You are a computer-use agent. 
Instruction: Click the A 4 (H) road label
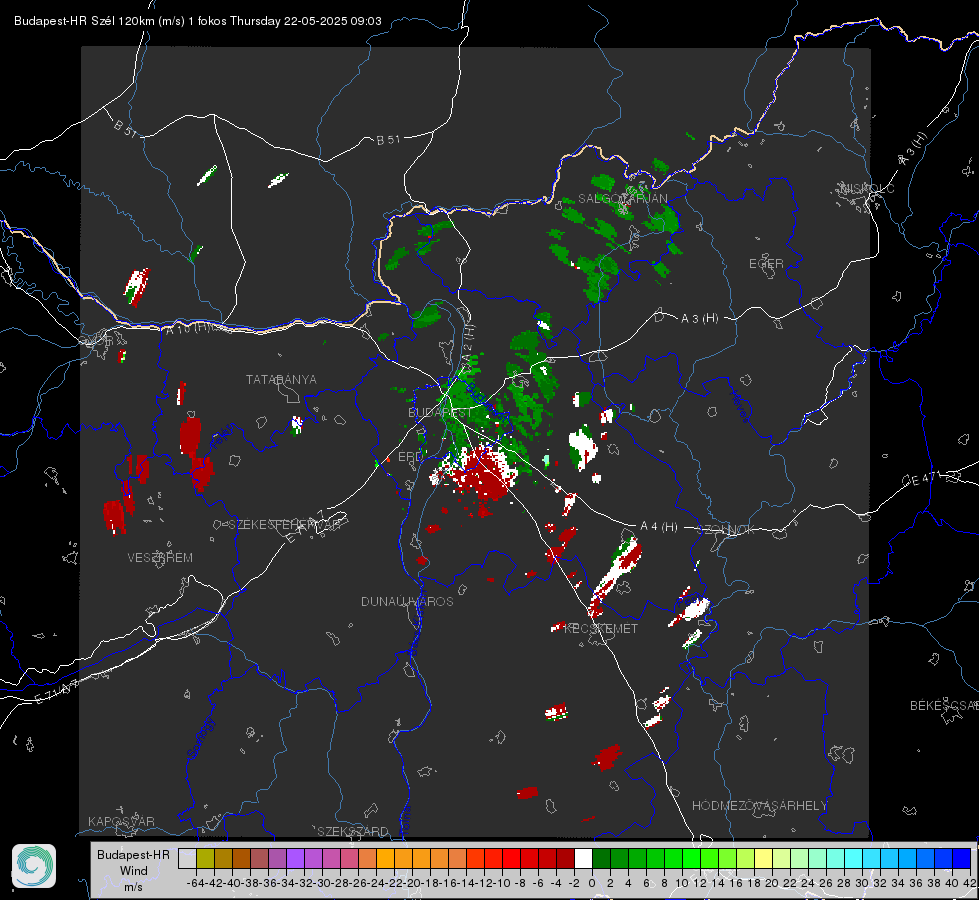(x=659, y=527)
